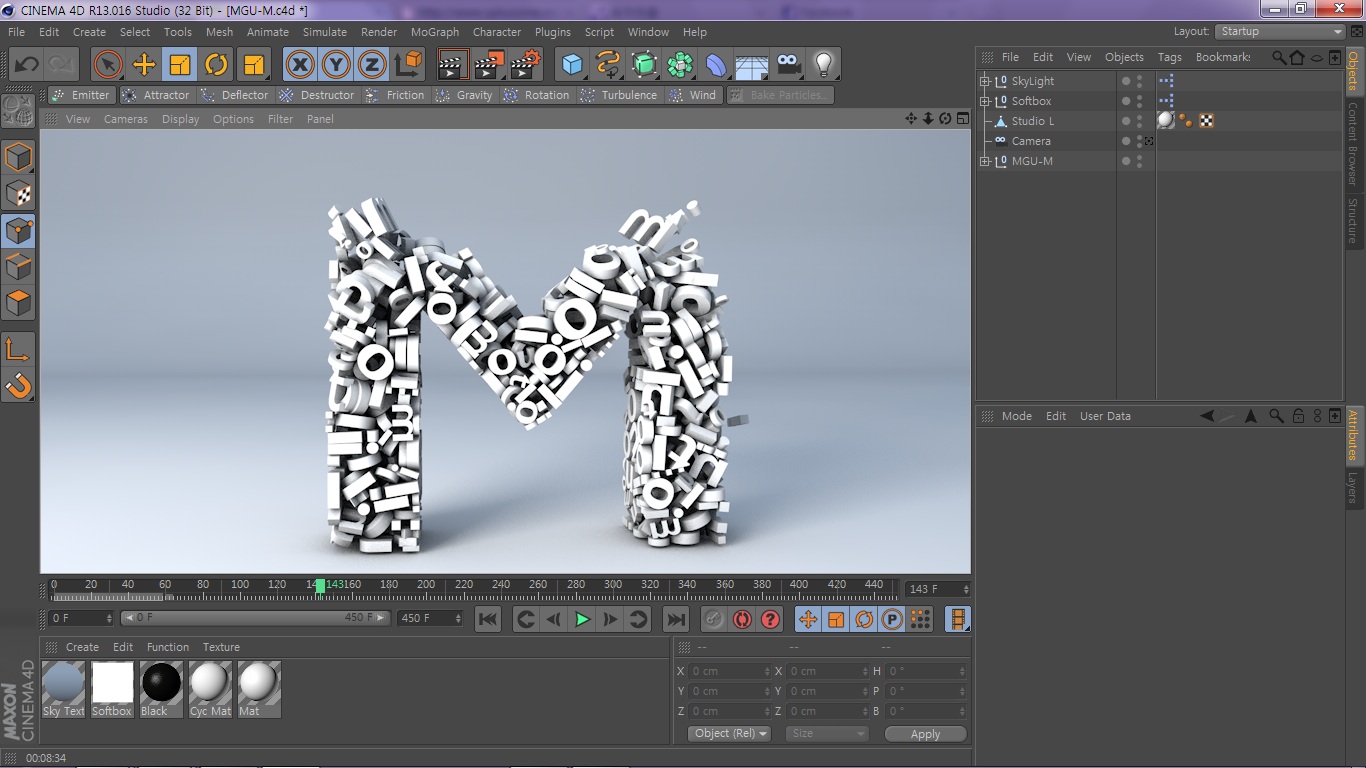1366x768 pixels.
Task: Select the Sky Text material swatch
Action: [64, 689]
